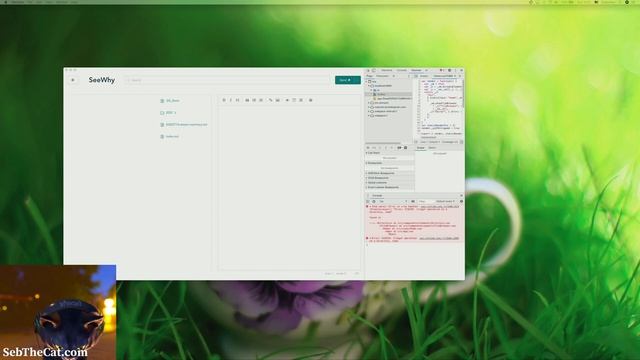Screen dimensions: 640x360
Task: Toggle side-by-side view in editor toolbar
Action: point(294,100)
